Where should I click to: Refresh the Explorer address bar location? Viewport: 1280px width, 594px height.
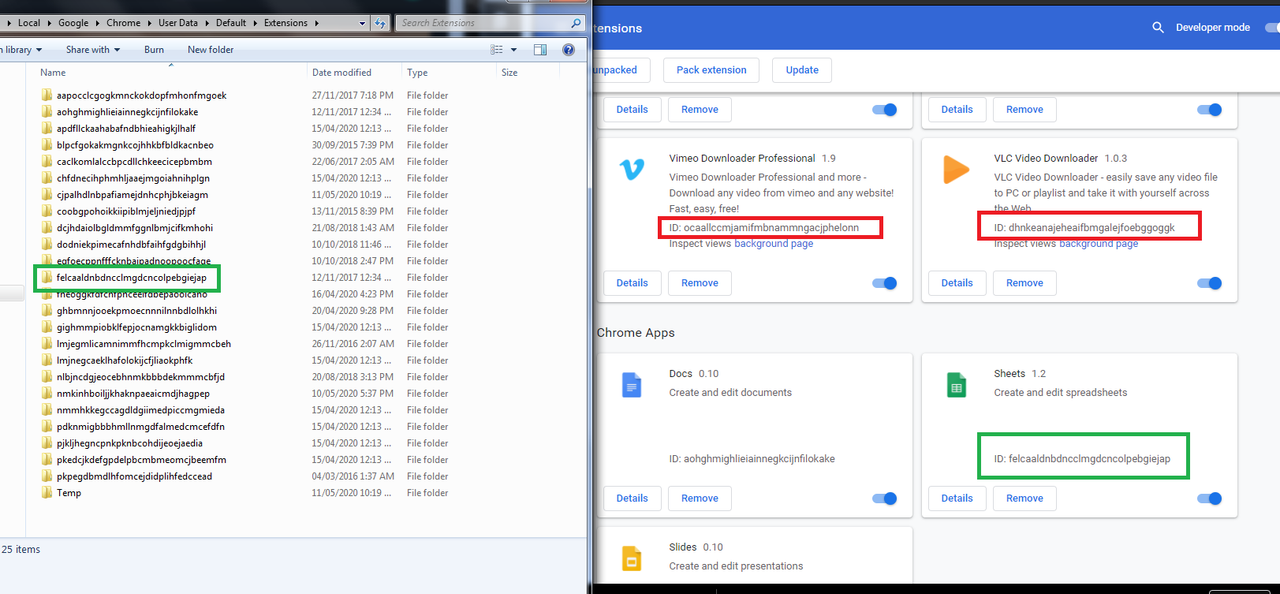(380, 22)
